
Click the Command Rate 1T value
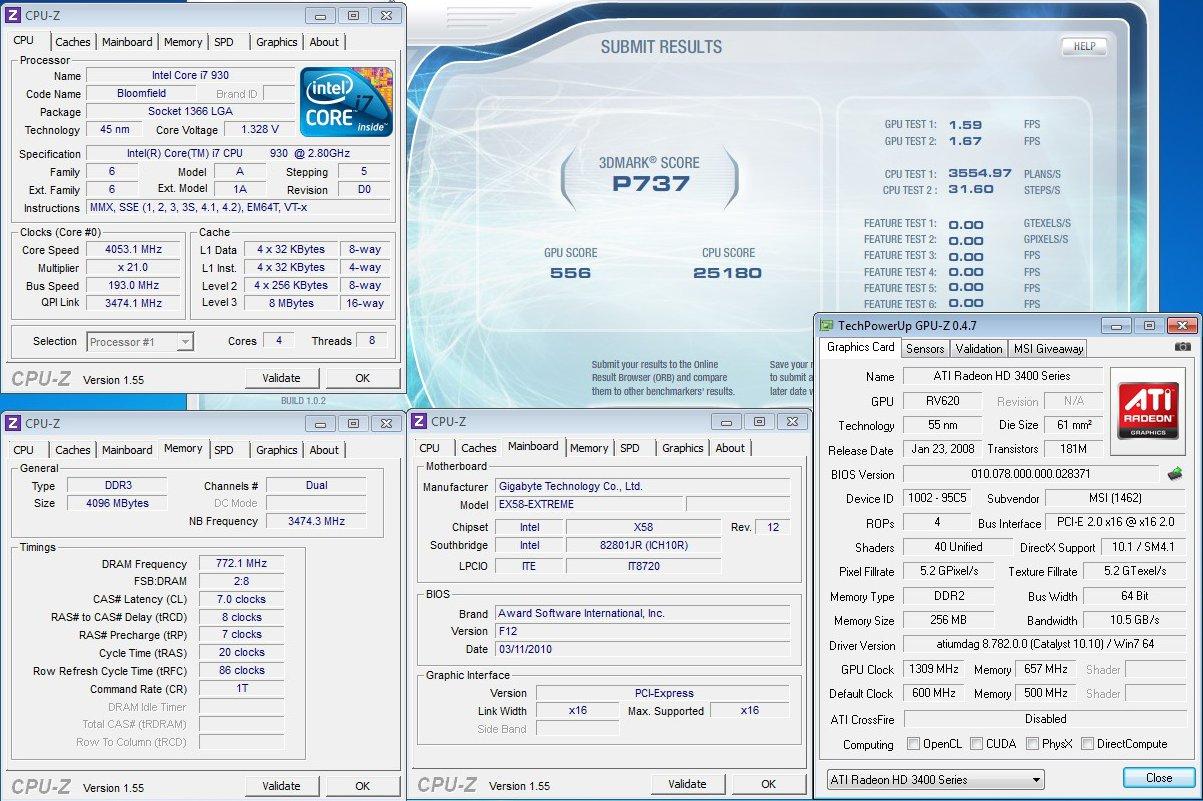tap(241, 689)
